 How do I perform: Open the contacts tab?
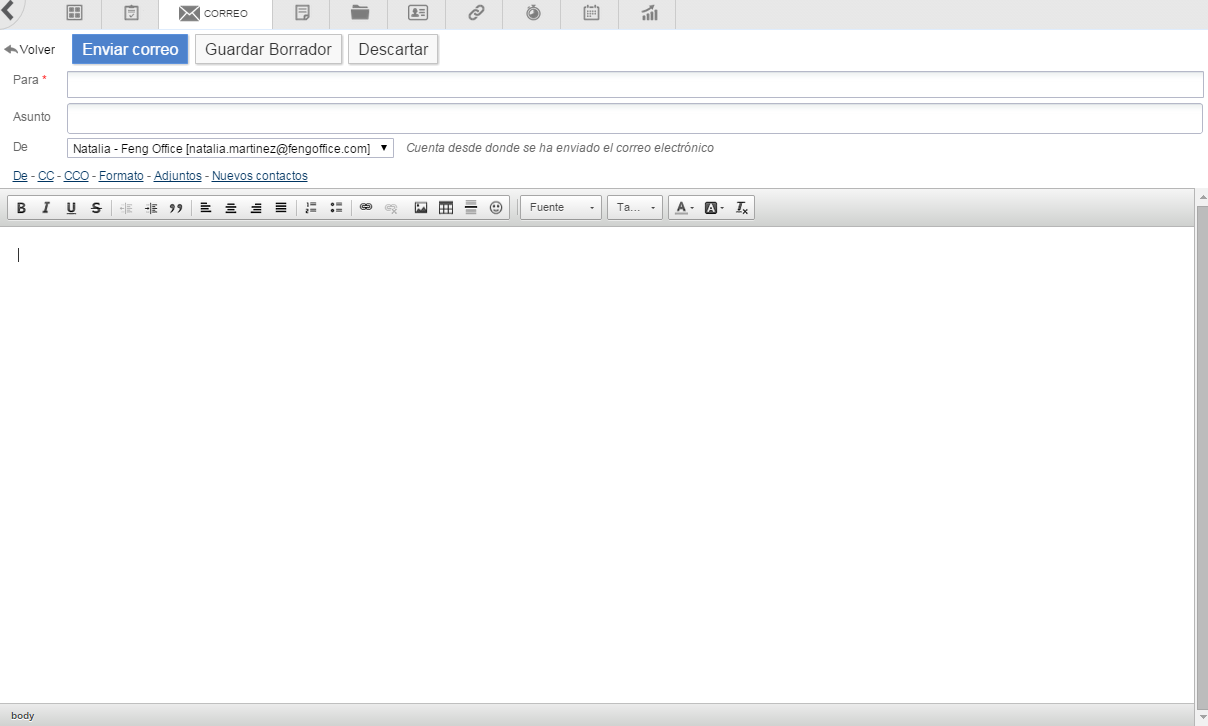[x=417, y=14]
